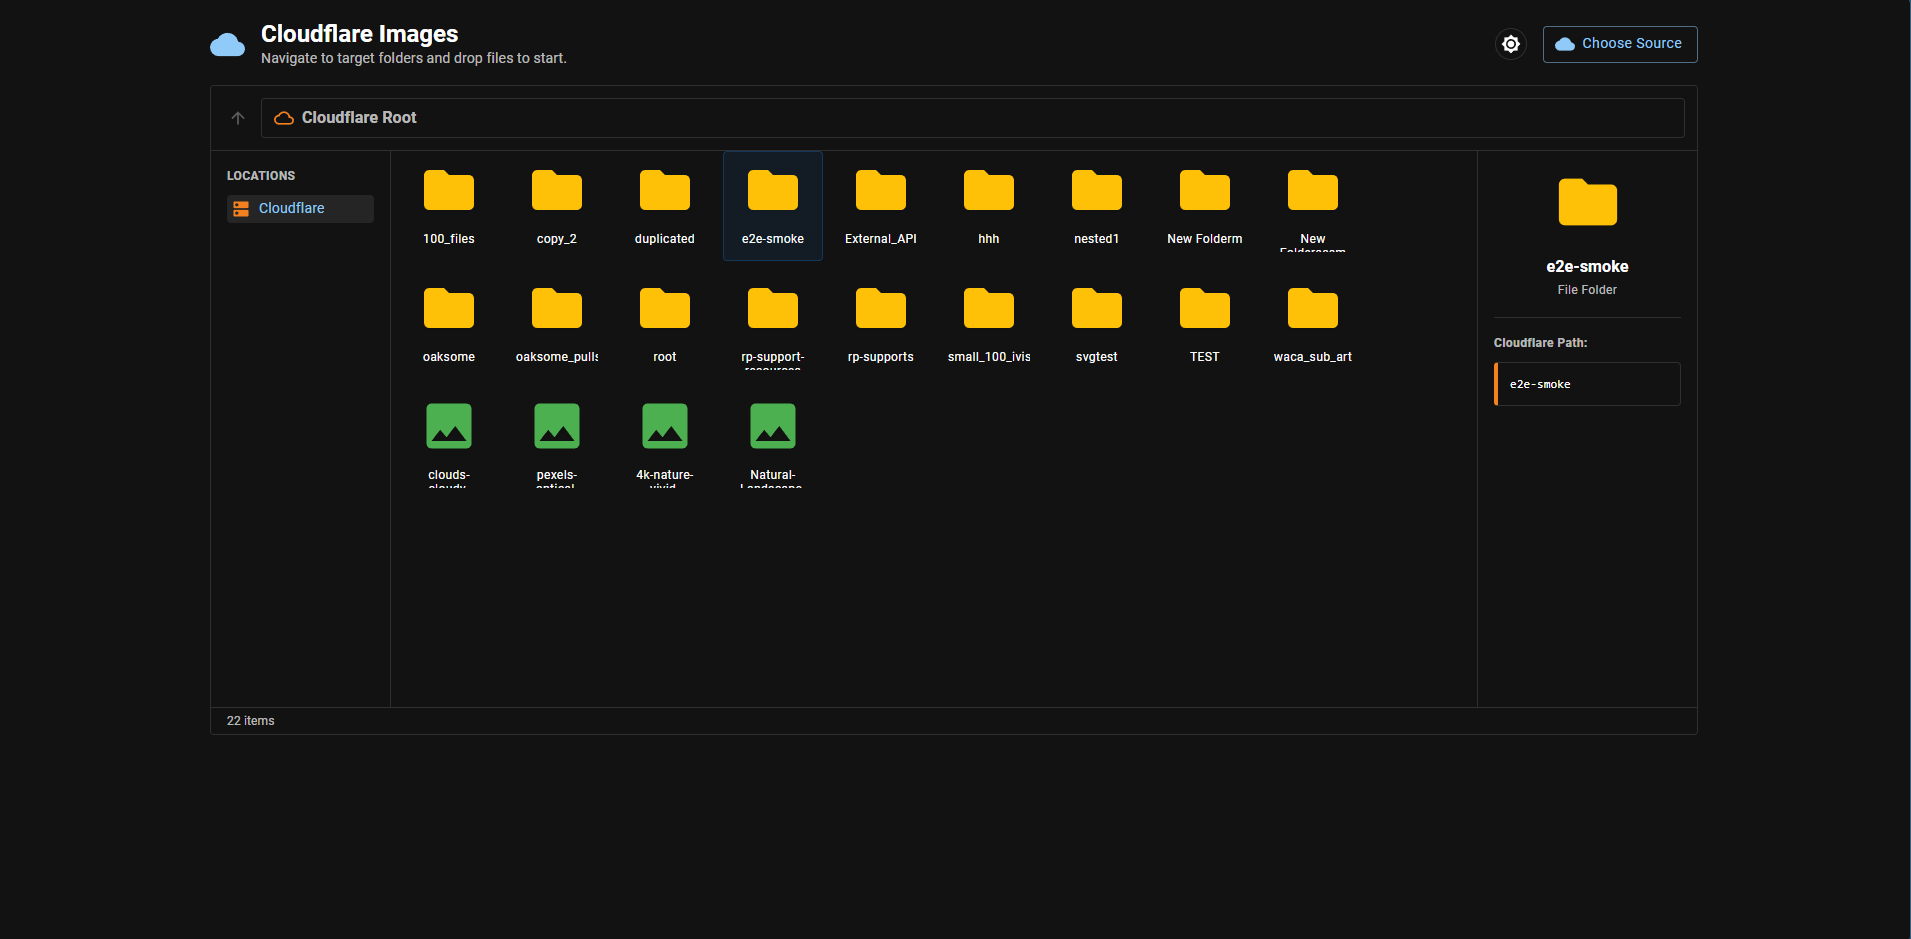Select the rp-supports folder
Image resolution: width=1911 pixels, height=939 pixels.
pyautogui.click(x=881, y=324)
